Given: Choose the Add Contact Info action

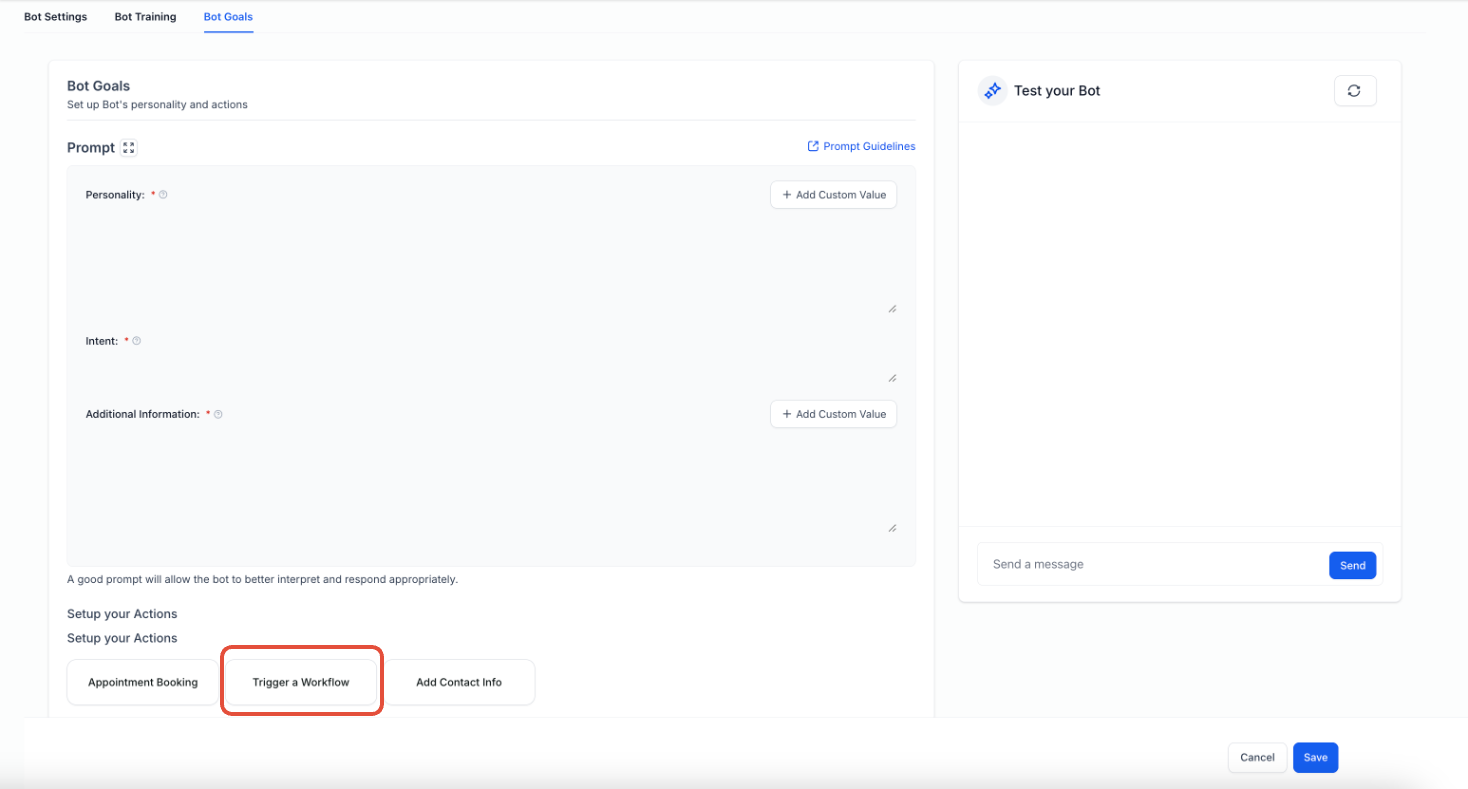Looking at the screenshot, I should point(459,682).
